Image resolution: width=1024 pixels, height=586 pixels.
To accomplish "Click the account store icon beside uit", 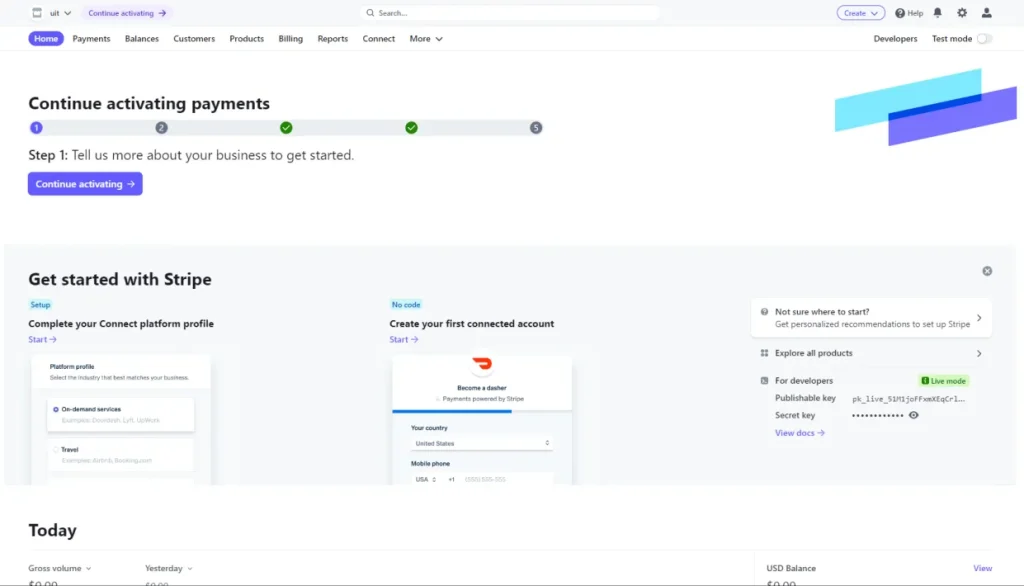I will (37, 13).
